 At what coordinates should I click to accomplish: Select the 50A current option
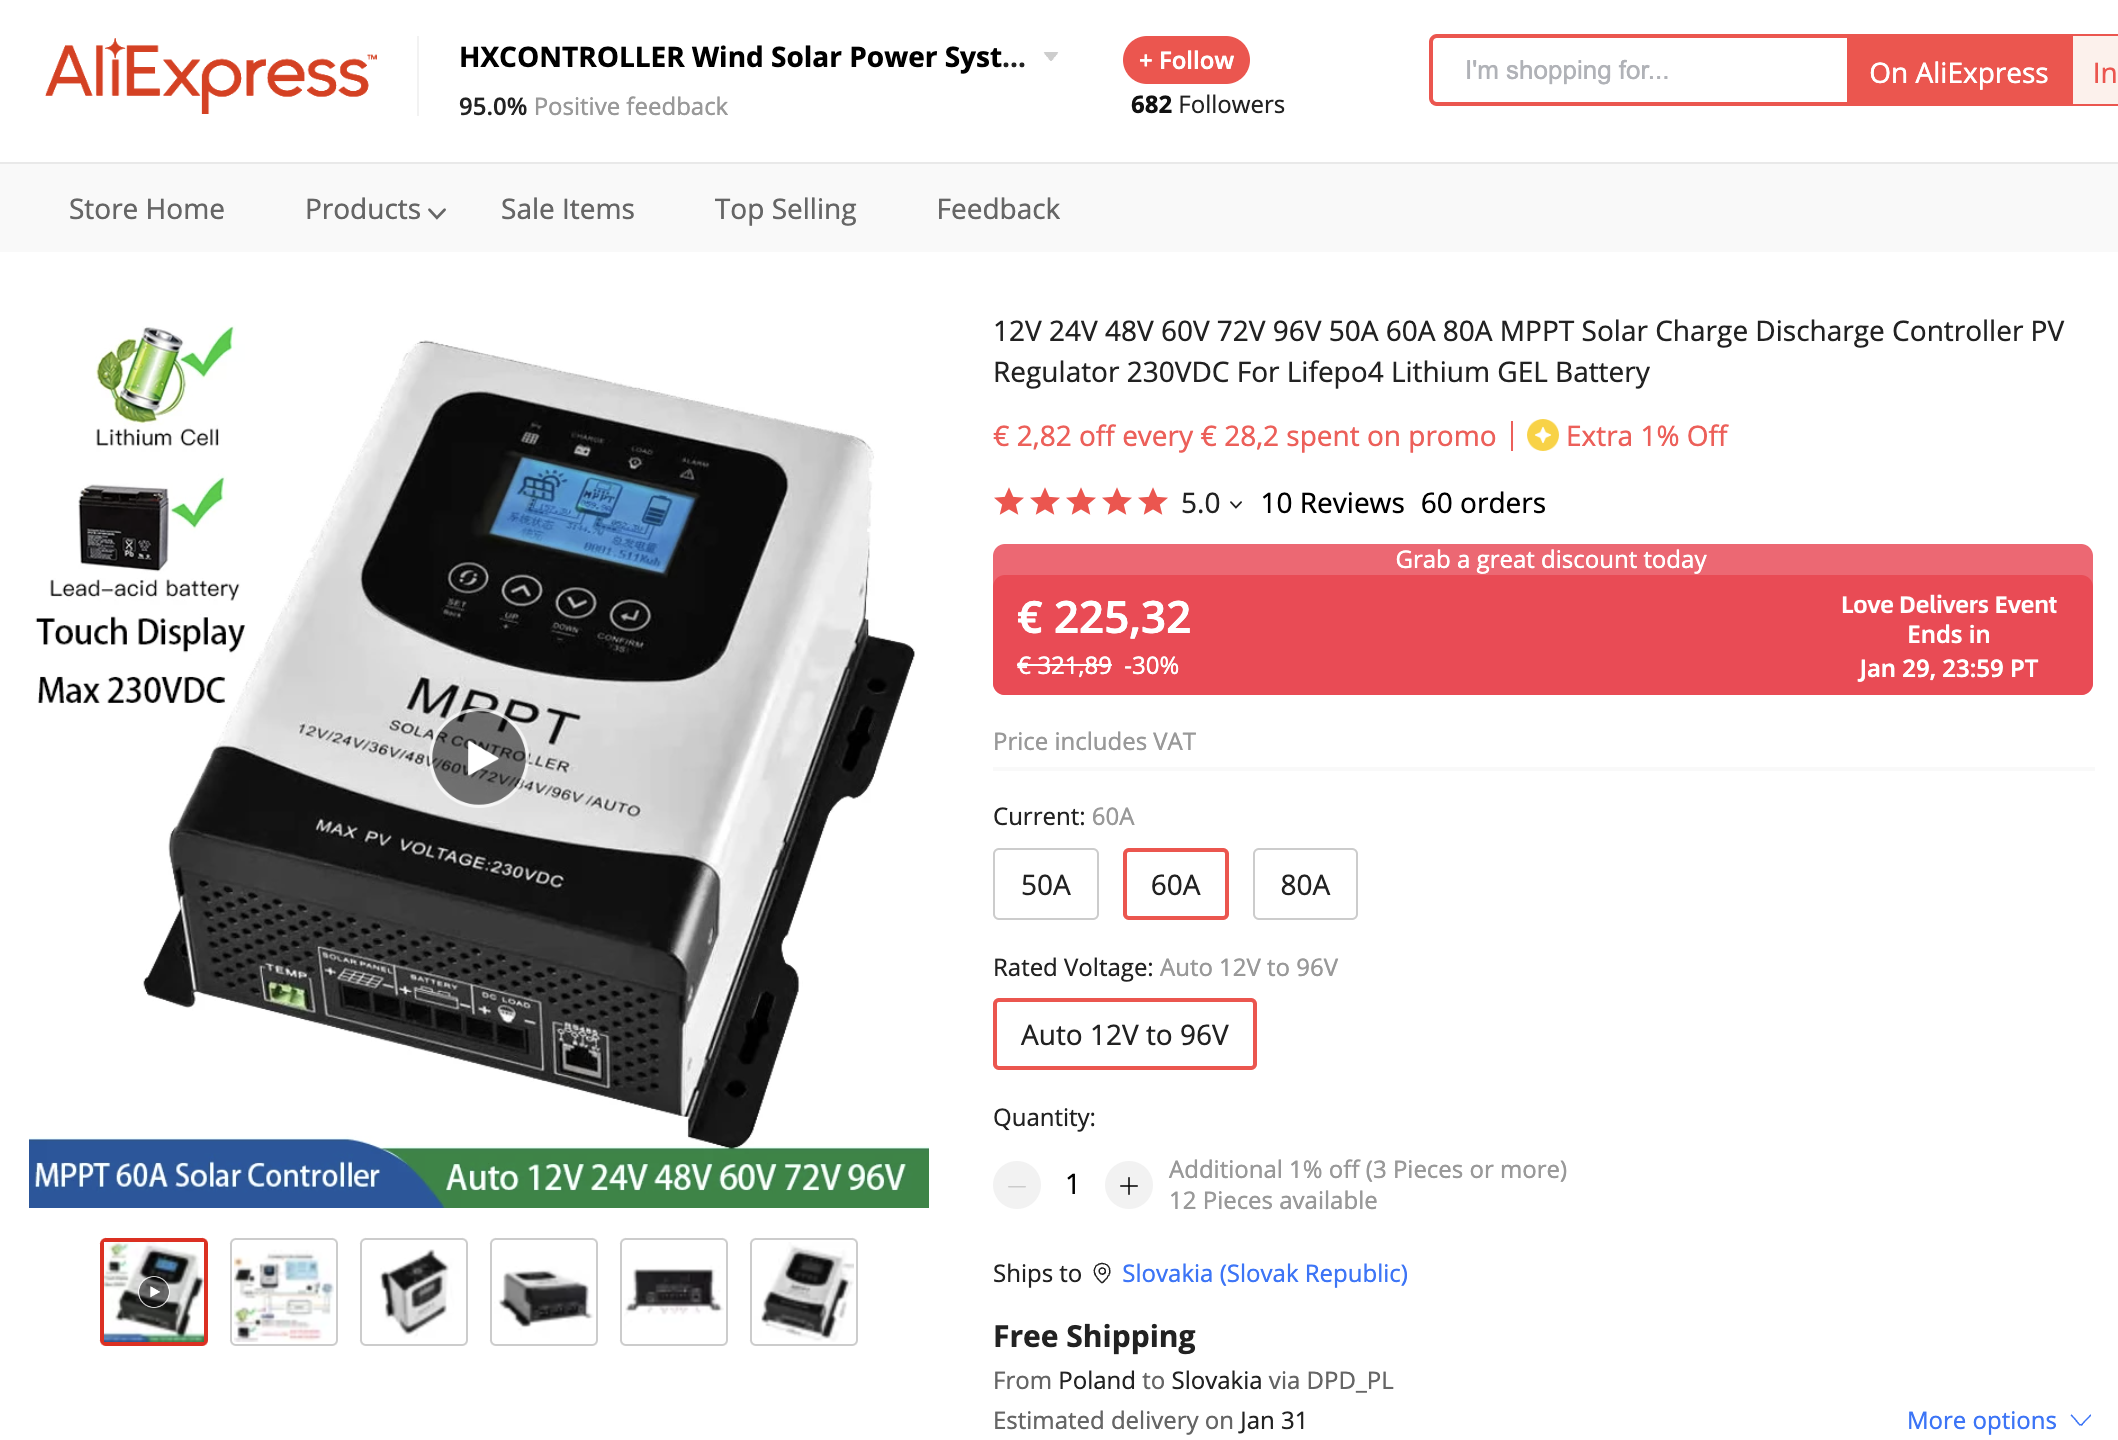coord(1046,884)
